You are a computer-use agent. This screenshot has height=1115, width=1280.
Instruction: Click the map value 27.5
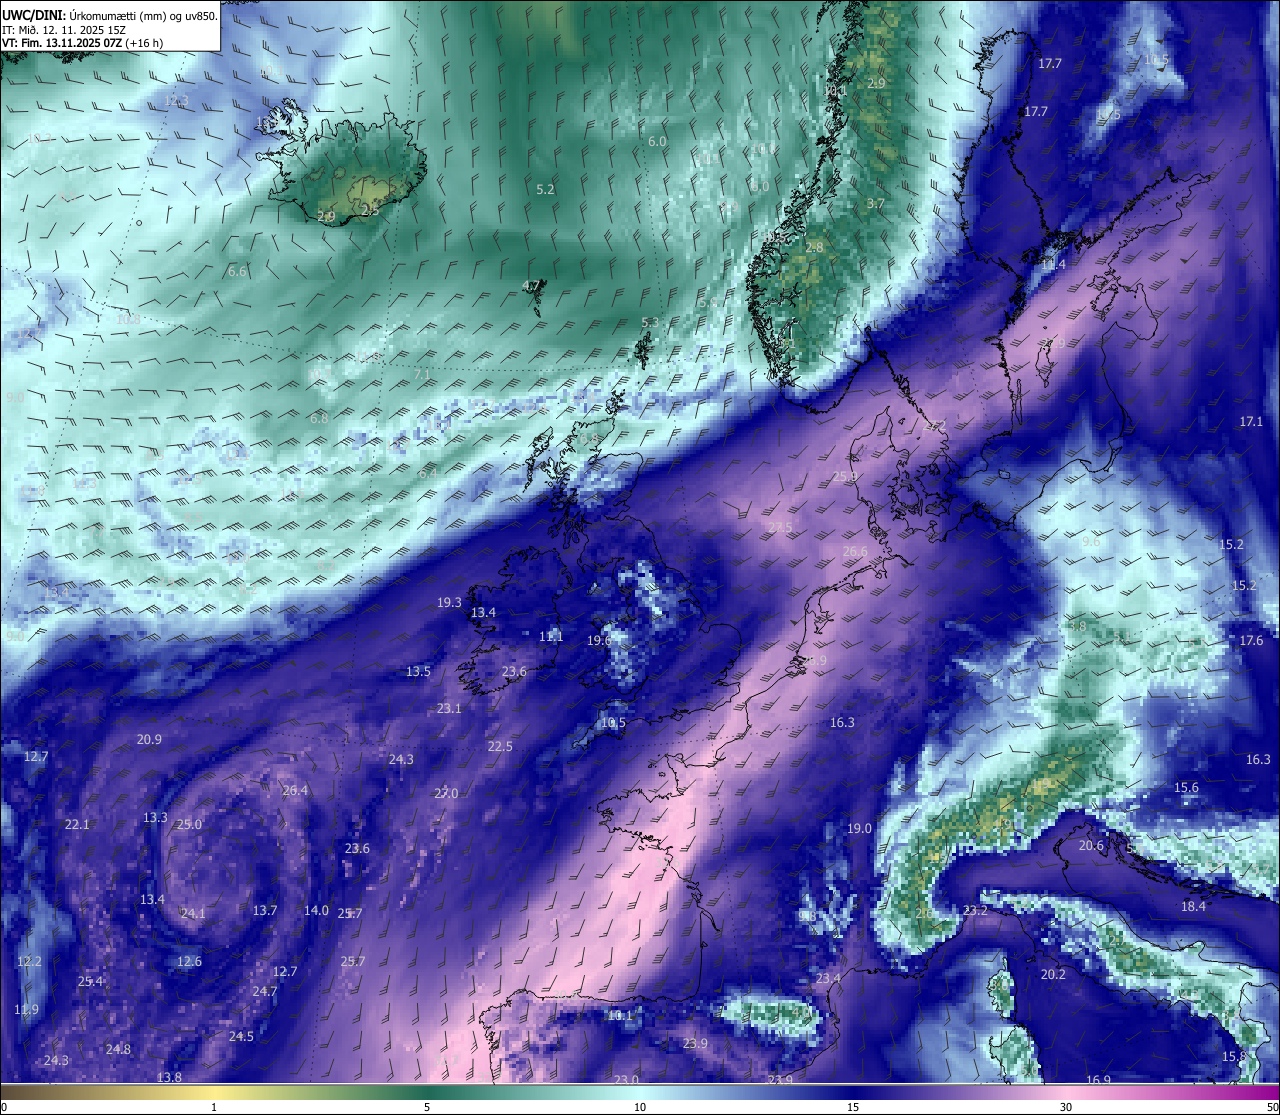780,528
